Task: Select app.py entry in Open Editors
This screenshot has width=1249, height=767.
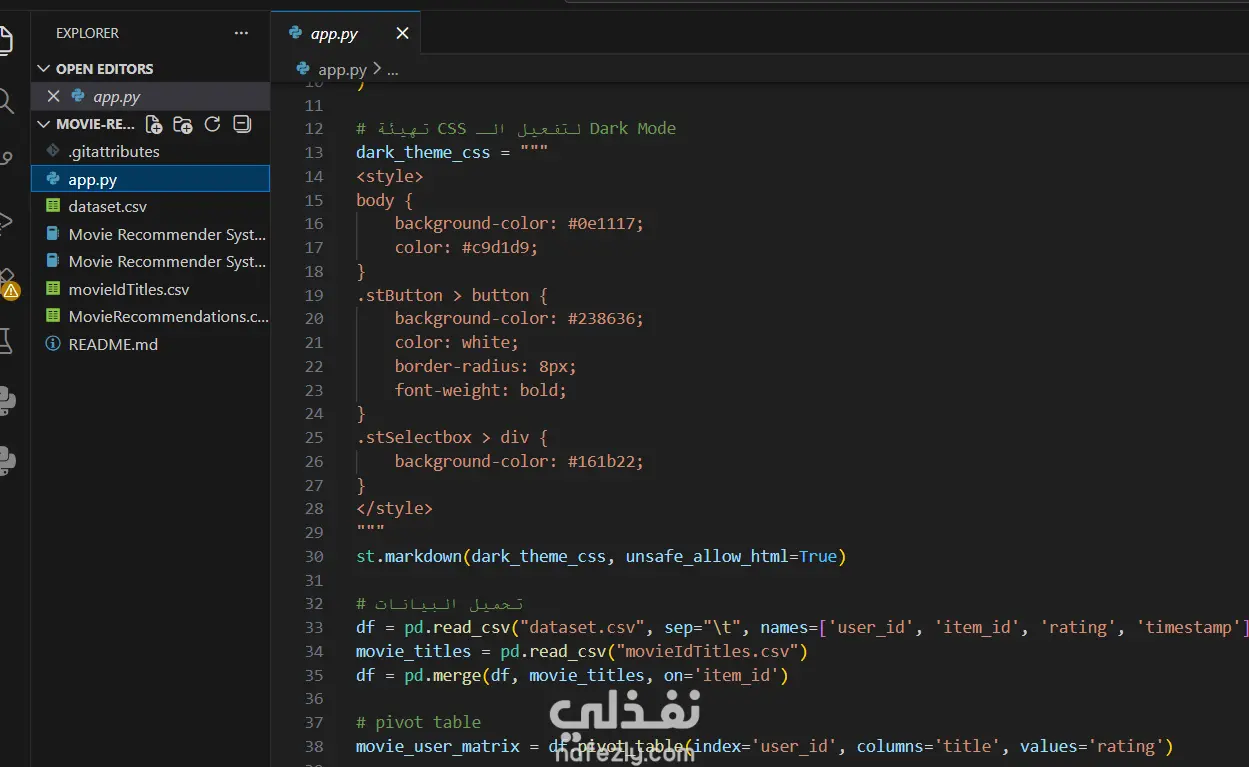Action: click(x=150, y=97)
